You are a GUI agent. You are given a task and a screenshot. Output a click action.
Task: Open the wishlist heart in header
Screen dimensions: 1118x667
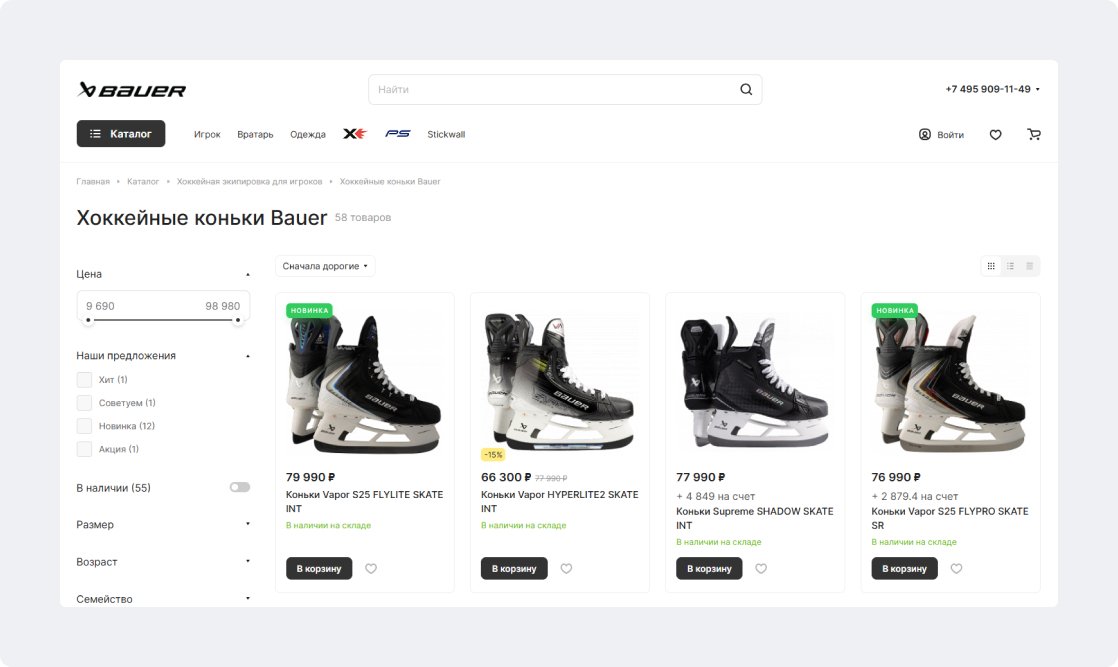point(995,134)
